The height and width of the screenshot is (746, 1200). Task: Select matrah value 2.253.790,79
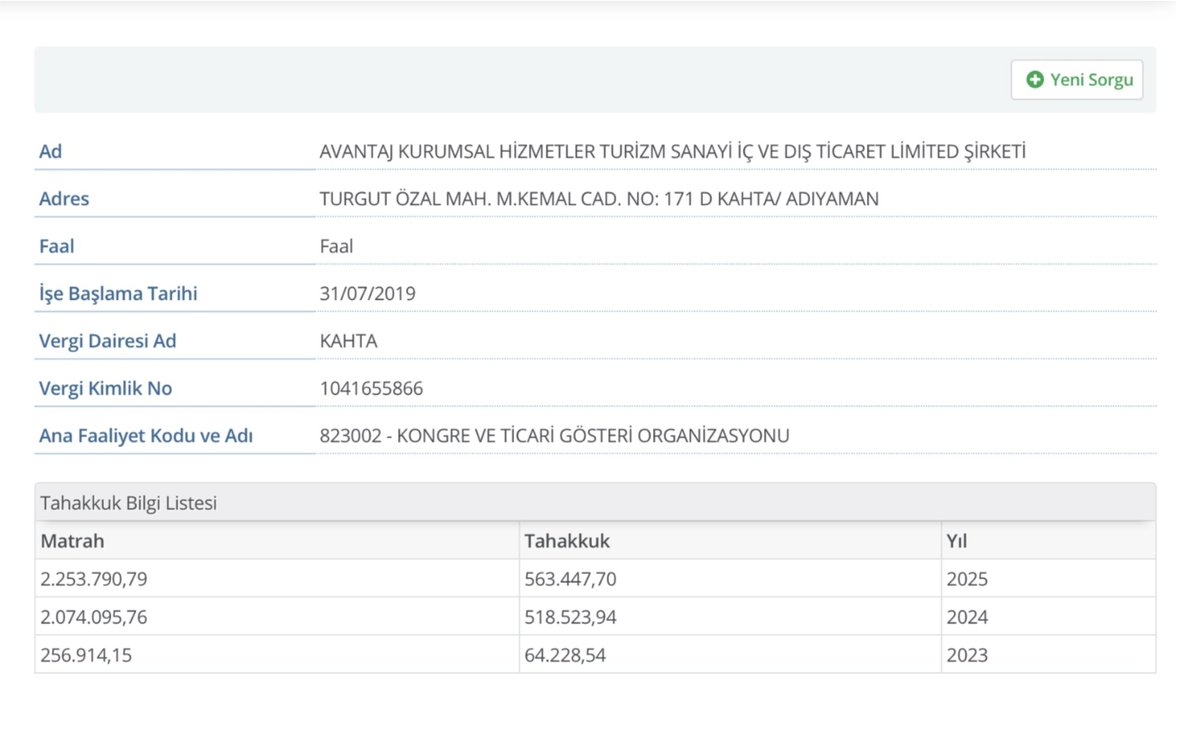[x=94, y=579]
